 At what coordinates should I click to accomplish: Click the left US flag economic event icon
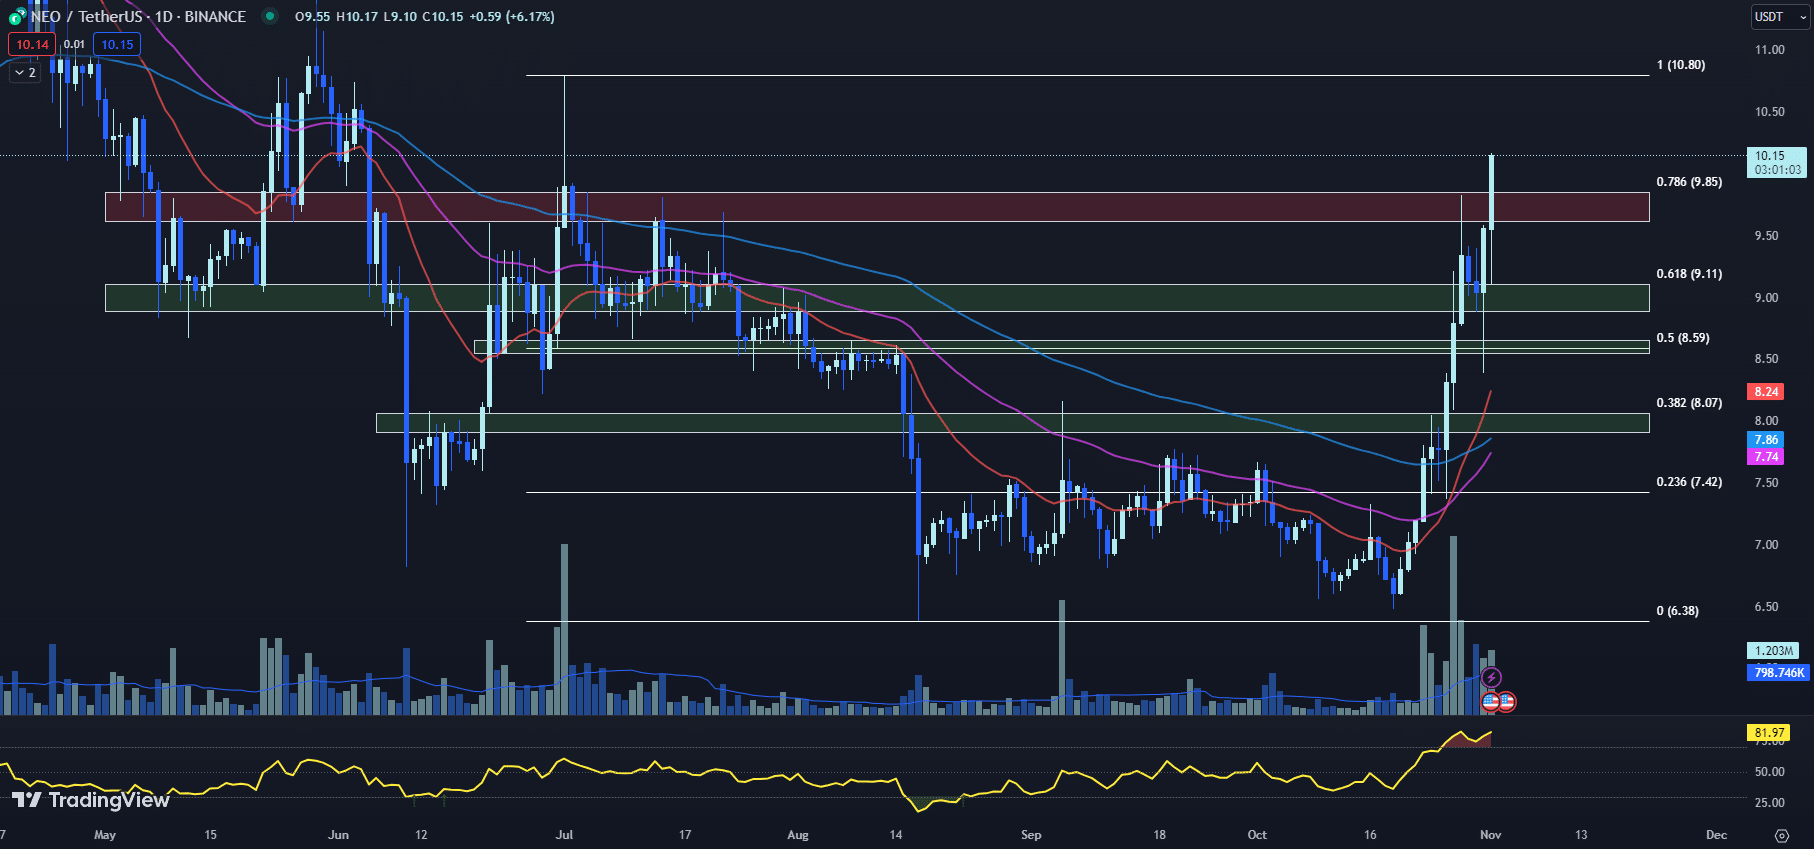[1490, 701]
